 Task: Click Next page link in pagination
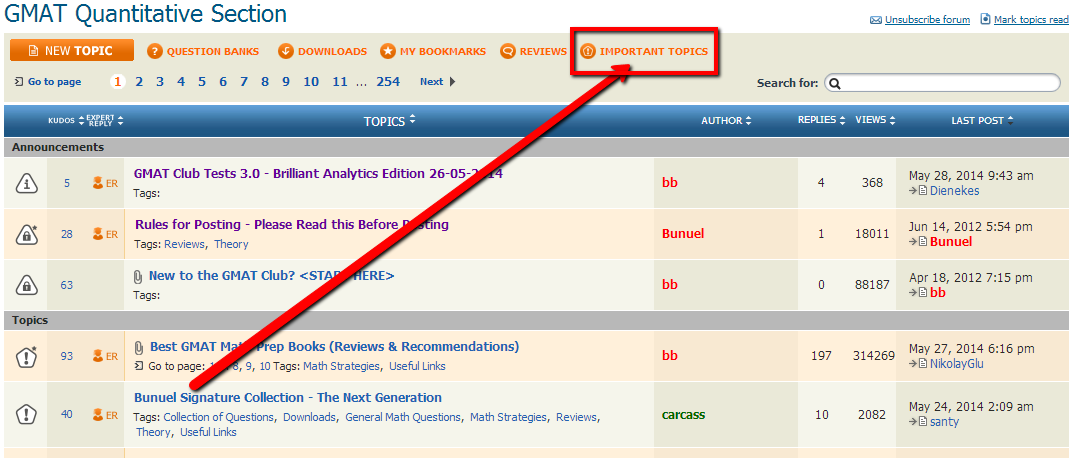coord(431,82)
